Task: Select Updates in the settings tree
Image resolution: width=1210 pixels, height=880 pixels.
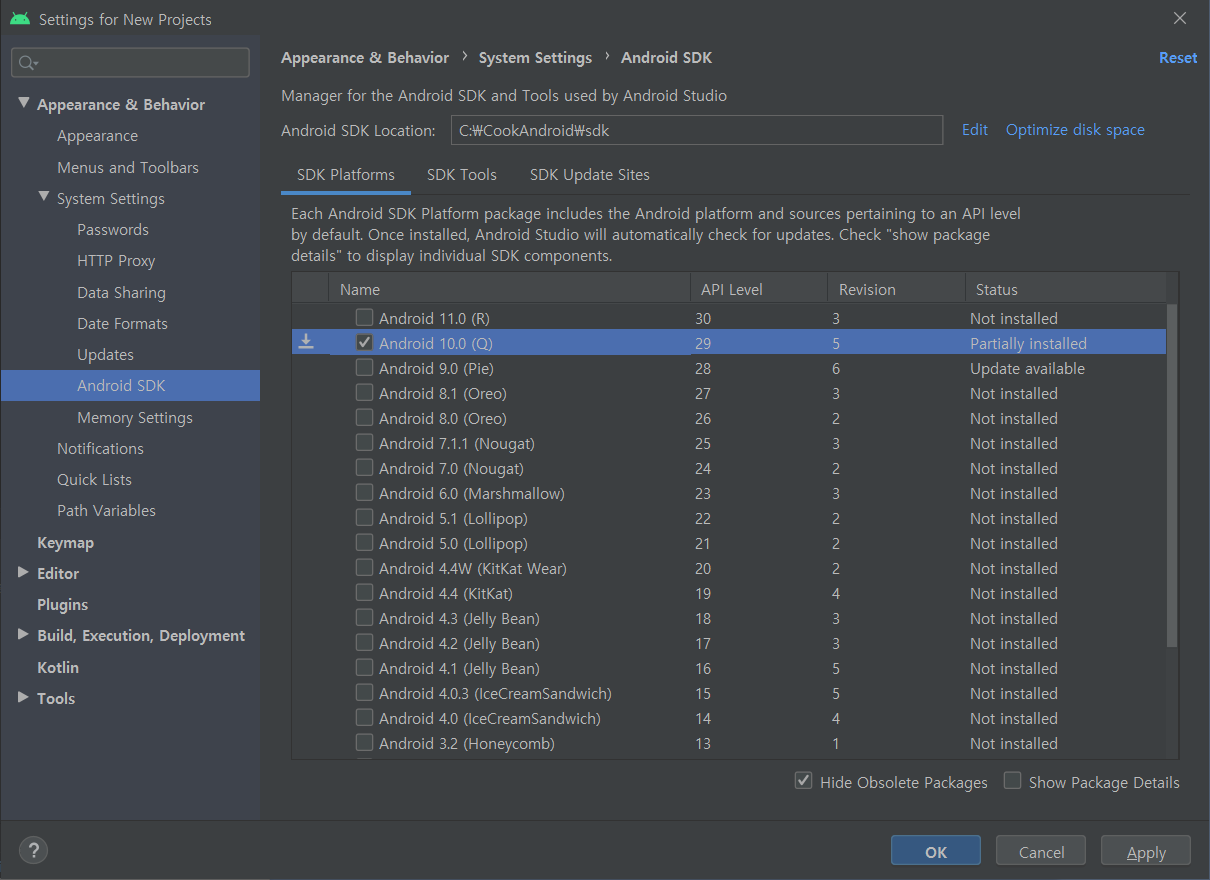Action: coord(105,355)
